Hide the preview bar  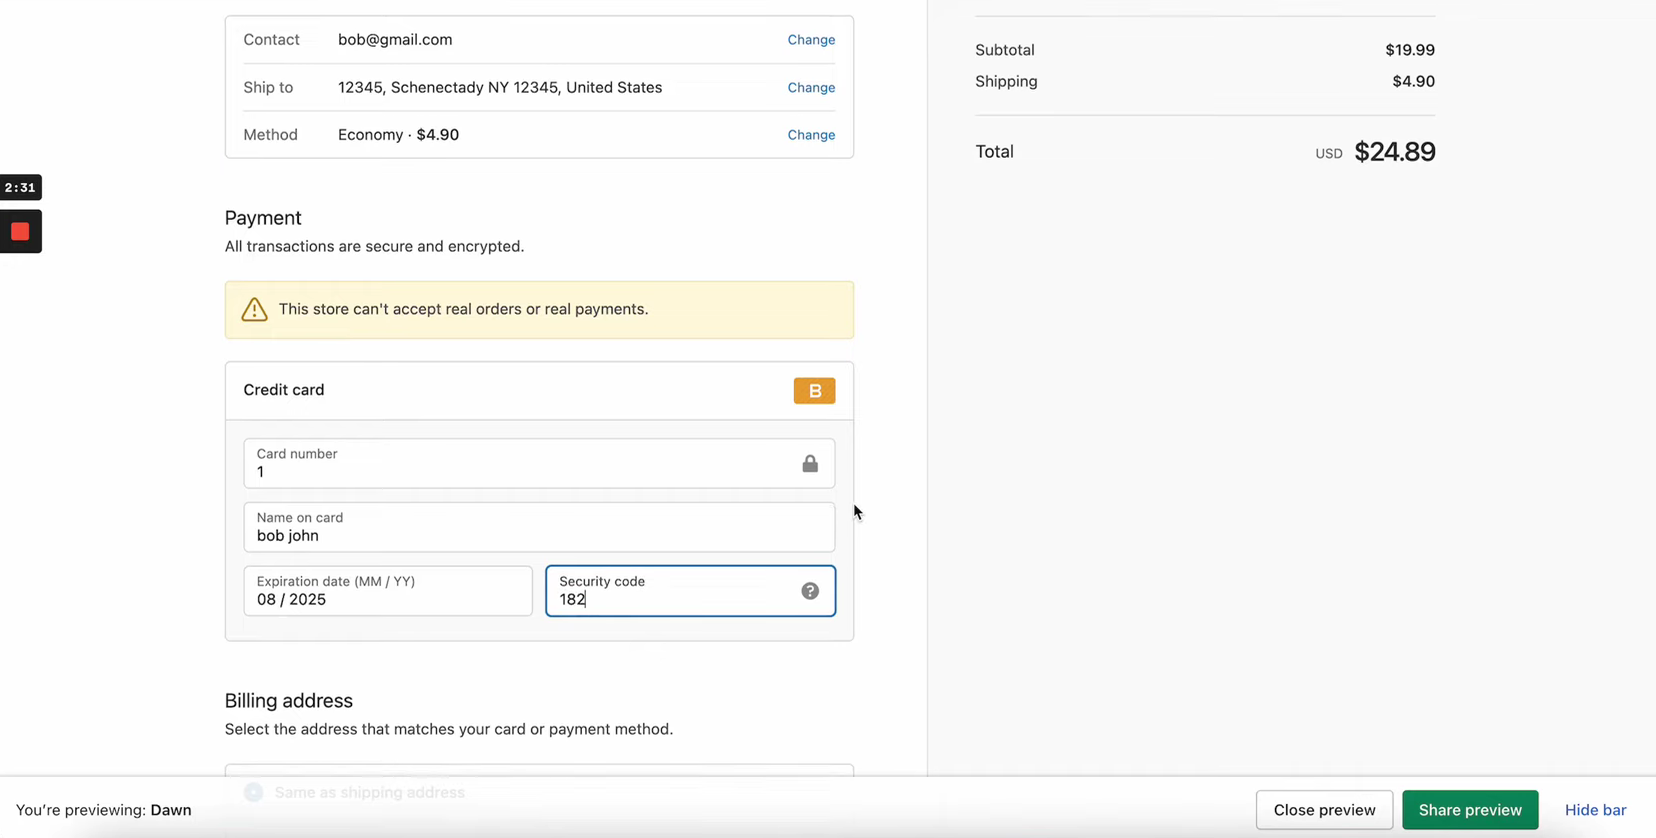1595,810
